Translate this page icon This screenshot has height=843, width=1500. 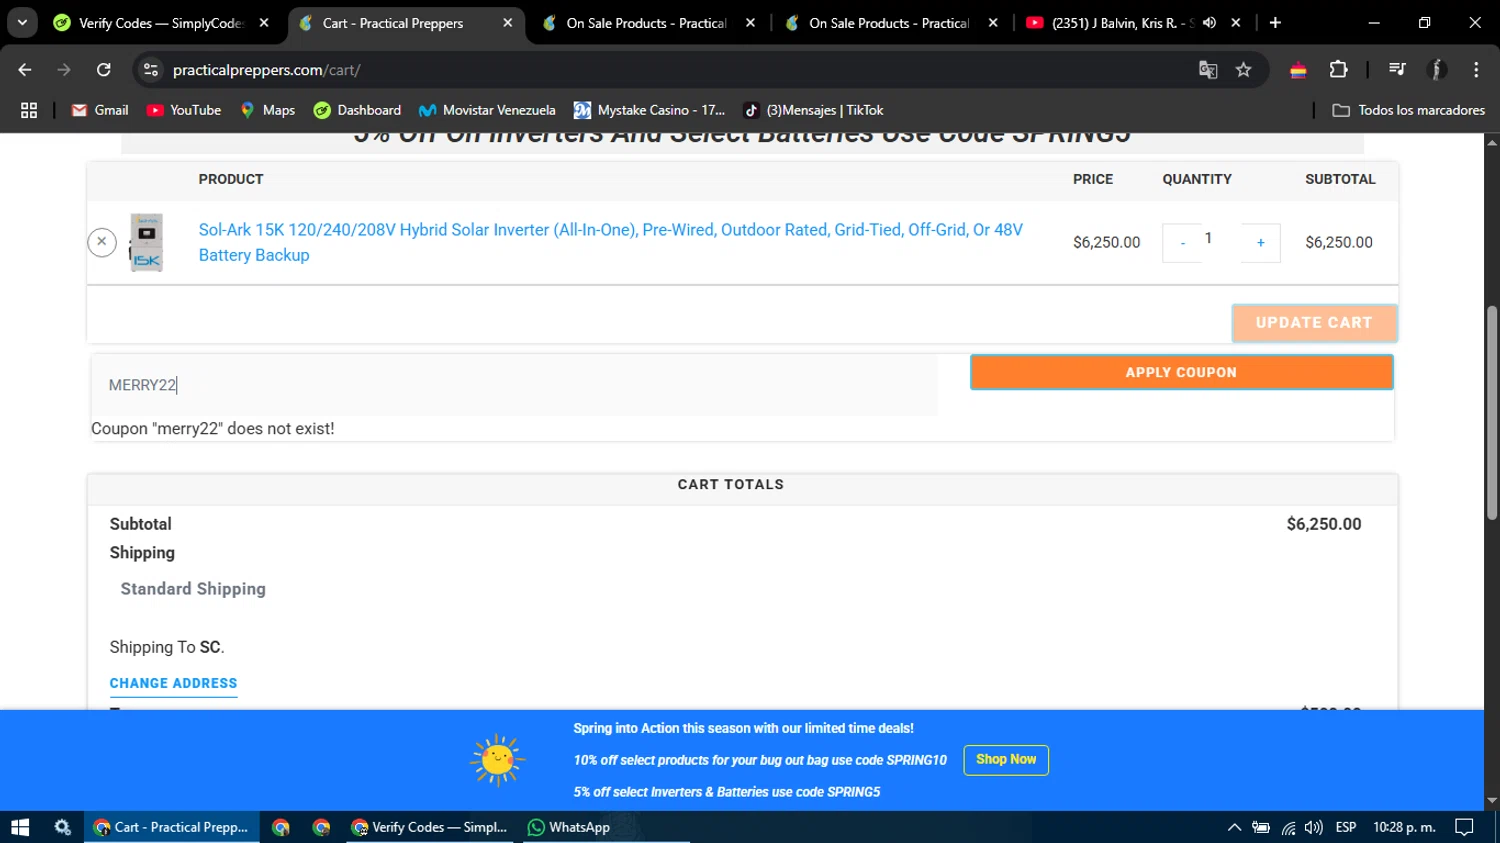pos(1208,70)
